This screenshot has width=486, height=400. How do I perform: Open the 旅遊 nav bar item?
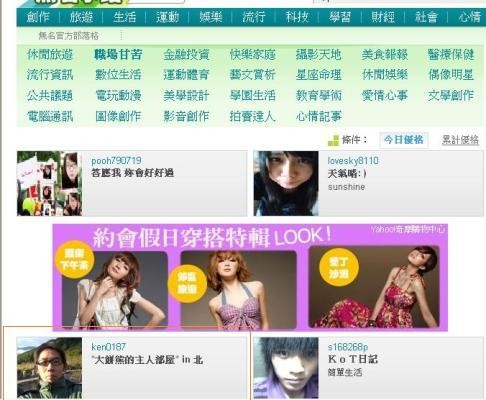pyautogui.click(x=81, y=17)
